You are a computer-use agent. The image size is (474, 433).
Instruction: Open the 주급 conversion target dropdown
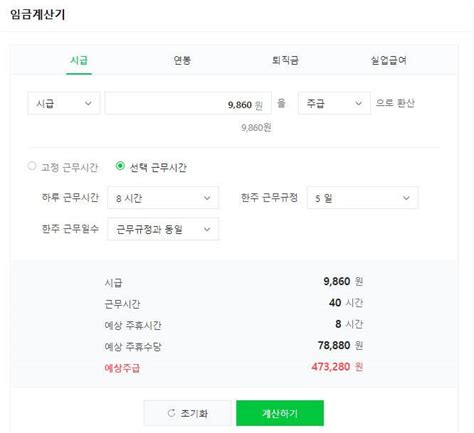(x=334, y=103)
